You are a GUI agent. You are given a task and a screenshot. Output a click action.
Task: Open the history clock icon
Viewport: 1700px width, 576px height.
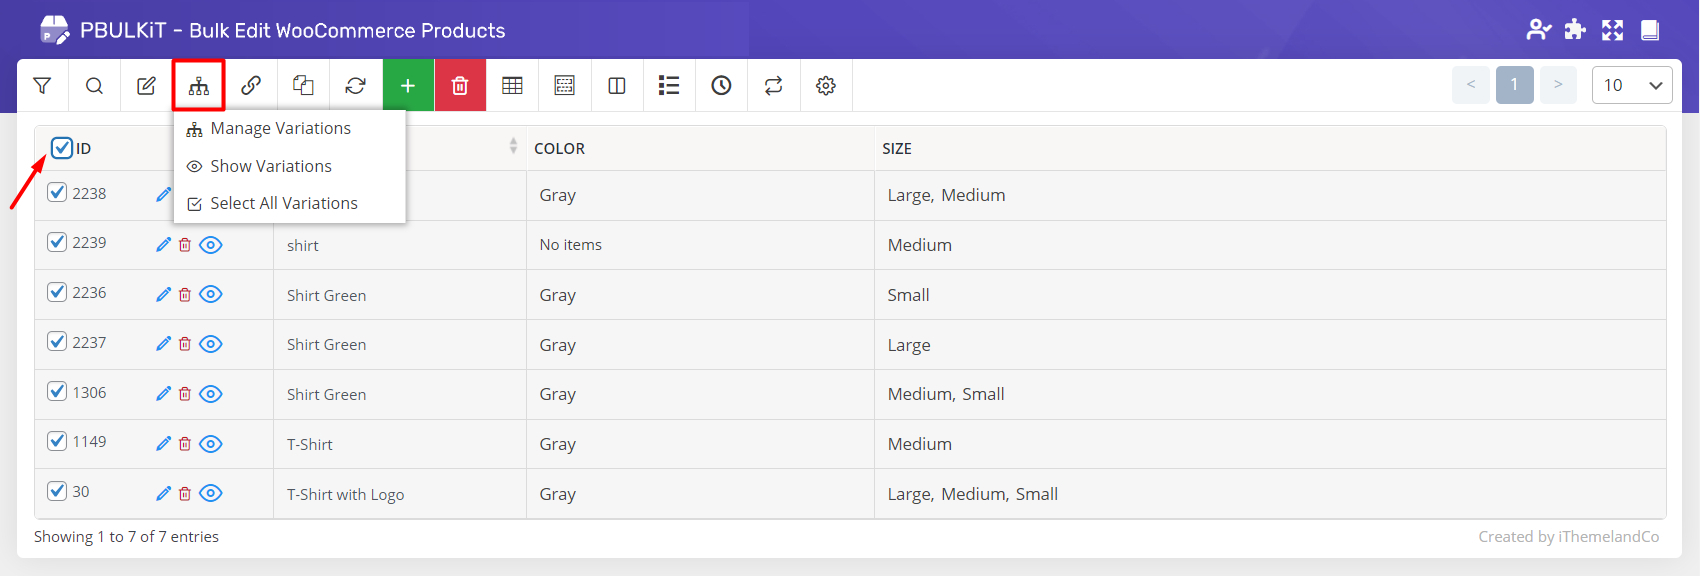pos(721,86)
